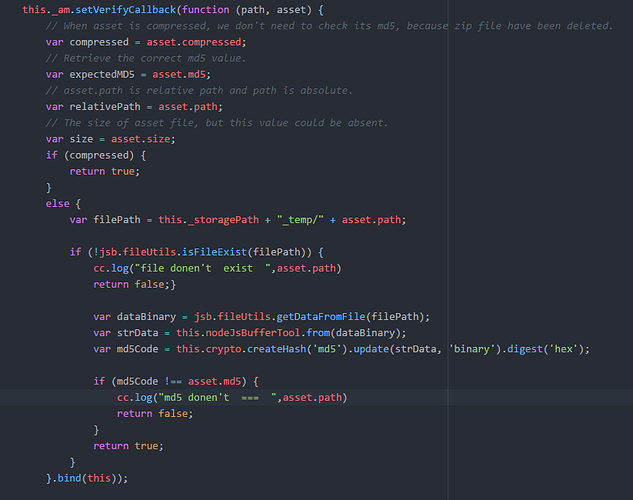
Task: Click the comment '// Retrieve the correct md5 value.'
Action: click(145, 58)
